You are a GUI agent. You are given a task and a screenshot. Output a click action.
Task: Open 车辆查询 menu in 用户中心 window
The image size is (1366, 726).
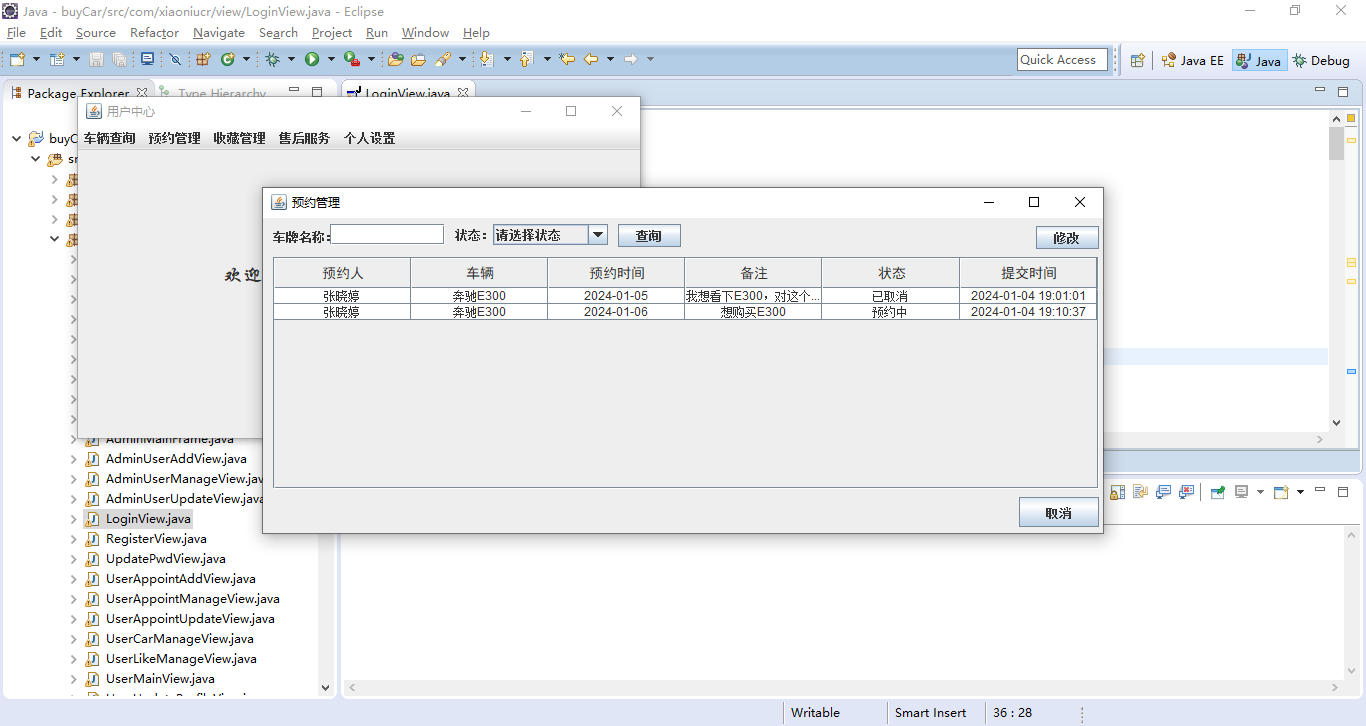[109, 138]
